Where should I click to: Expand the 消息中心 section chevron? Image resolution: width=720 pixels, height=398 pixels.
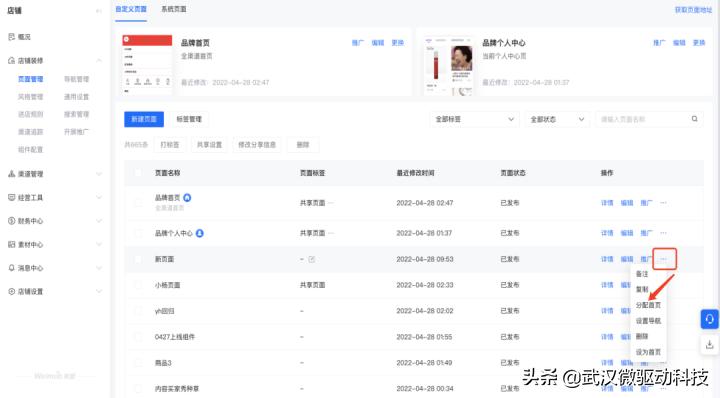pos(99,268)
